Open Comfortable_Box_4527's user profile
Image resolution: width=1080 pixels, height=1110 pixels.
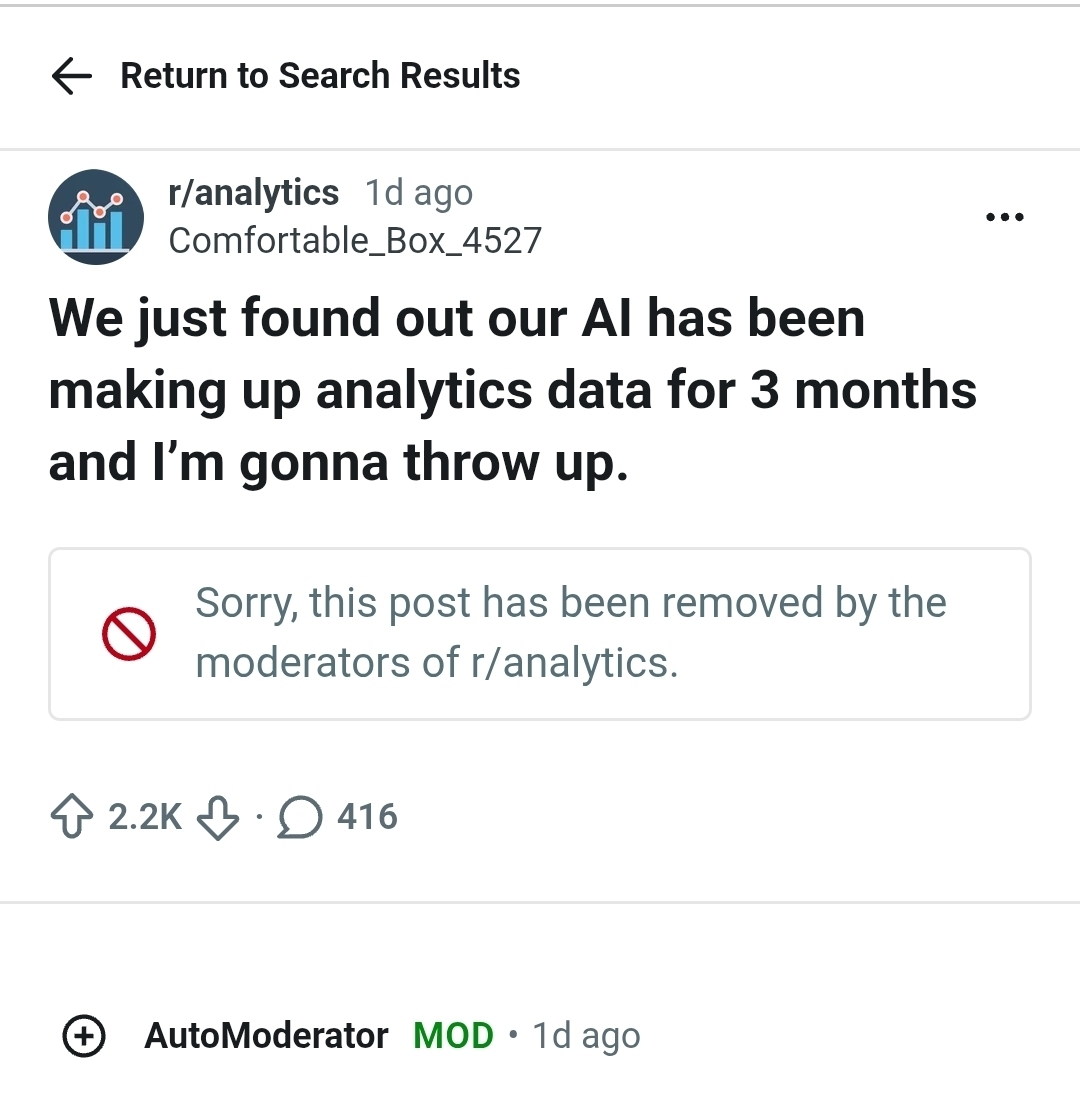point(355,240)
